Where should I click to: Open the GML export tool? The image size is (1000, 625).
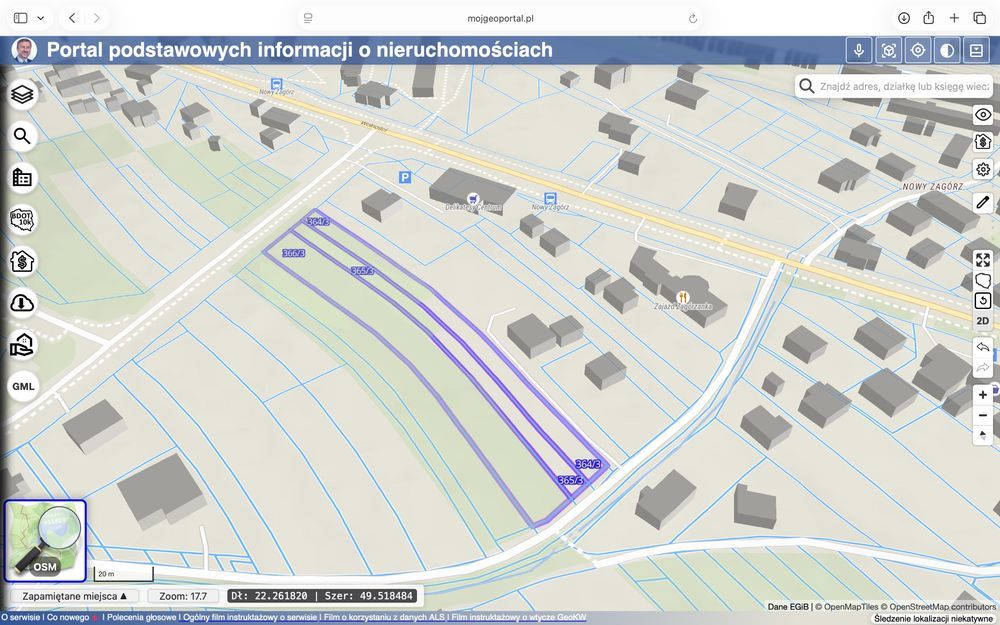point(23,386)
